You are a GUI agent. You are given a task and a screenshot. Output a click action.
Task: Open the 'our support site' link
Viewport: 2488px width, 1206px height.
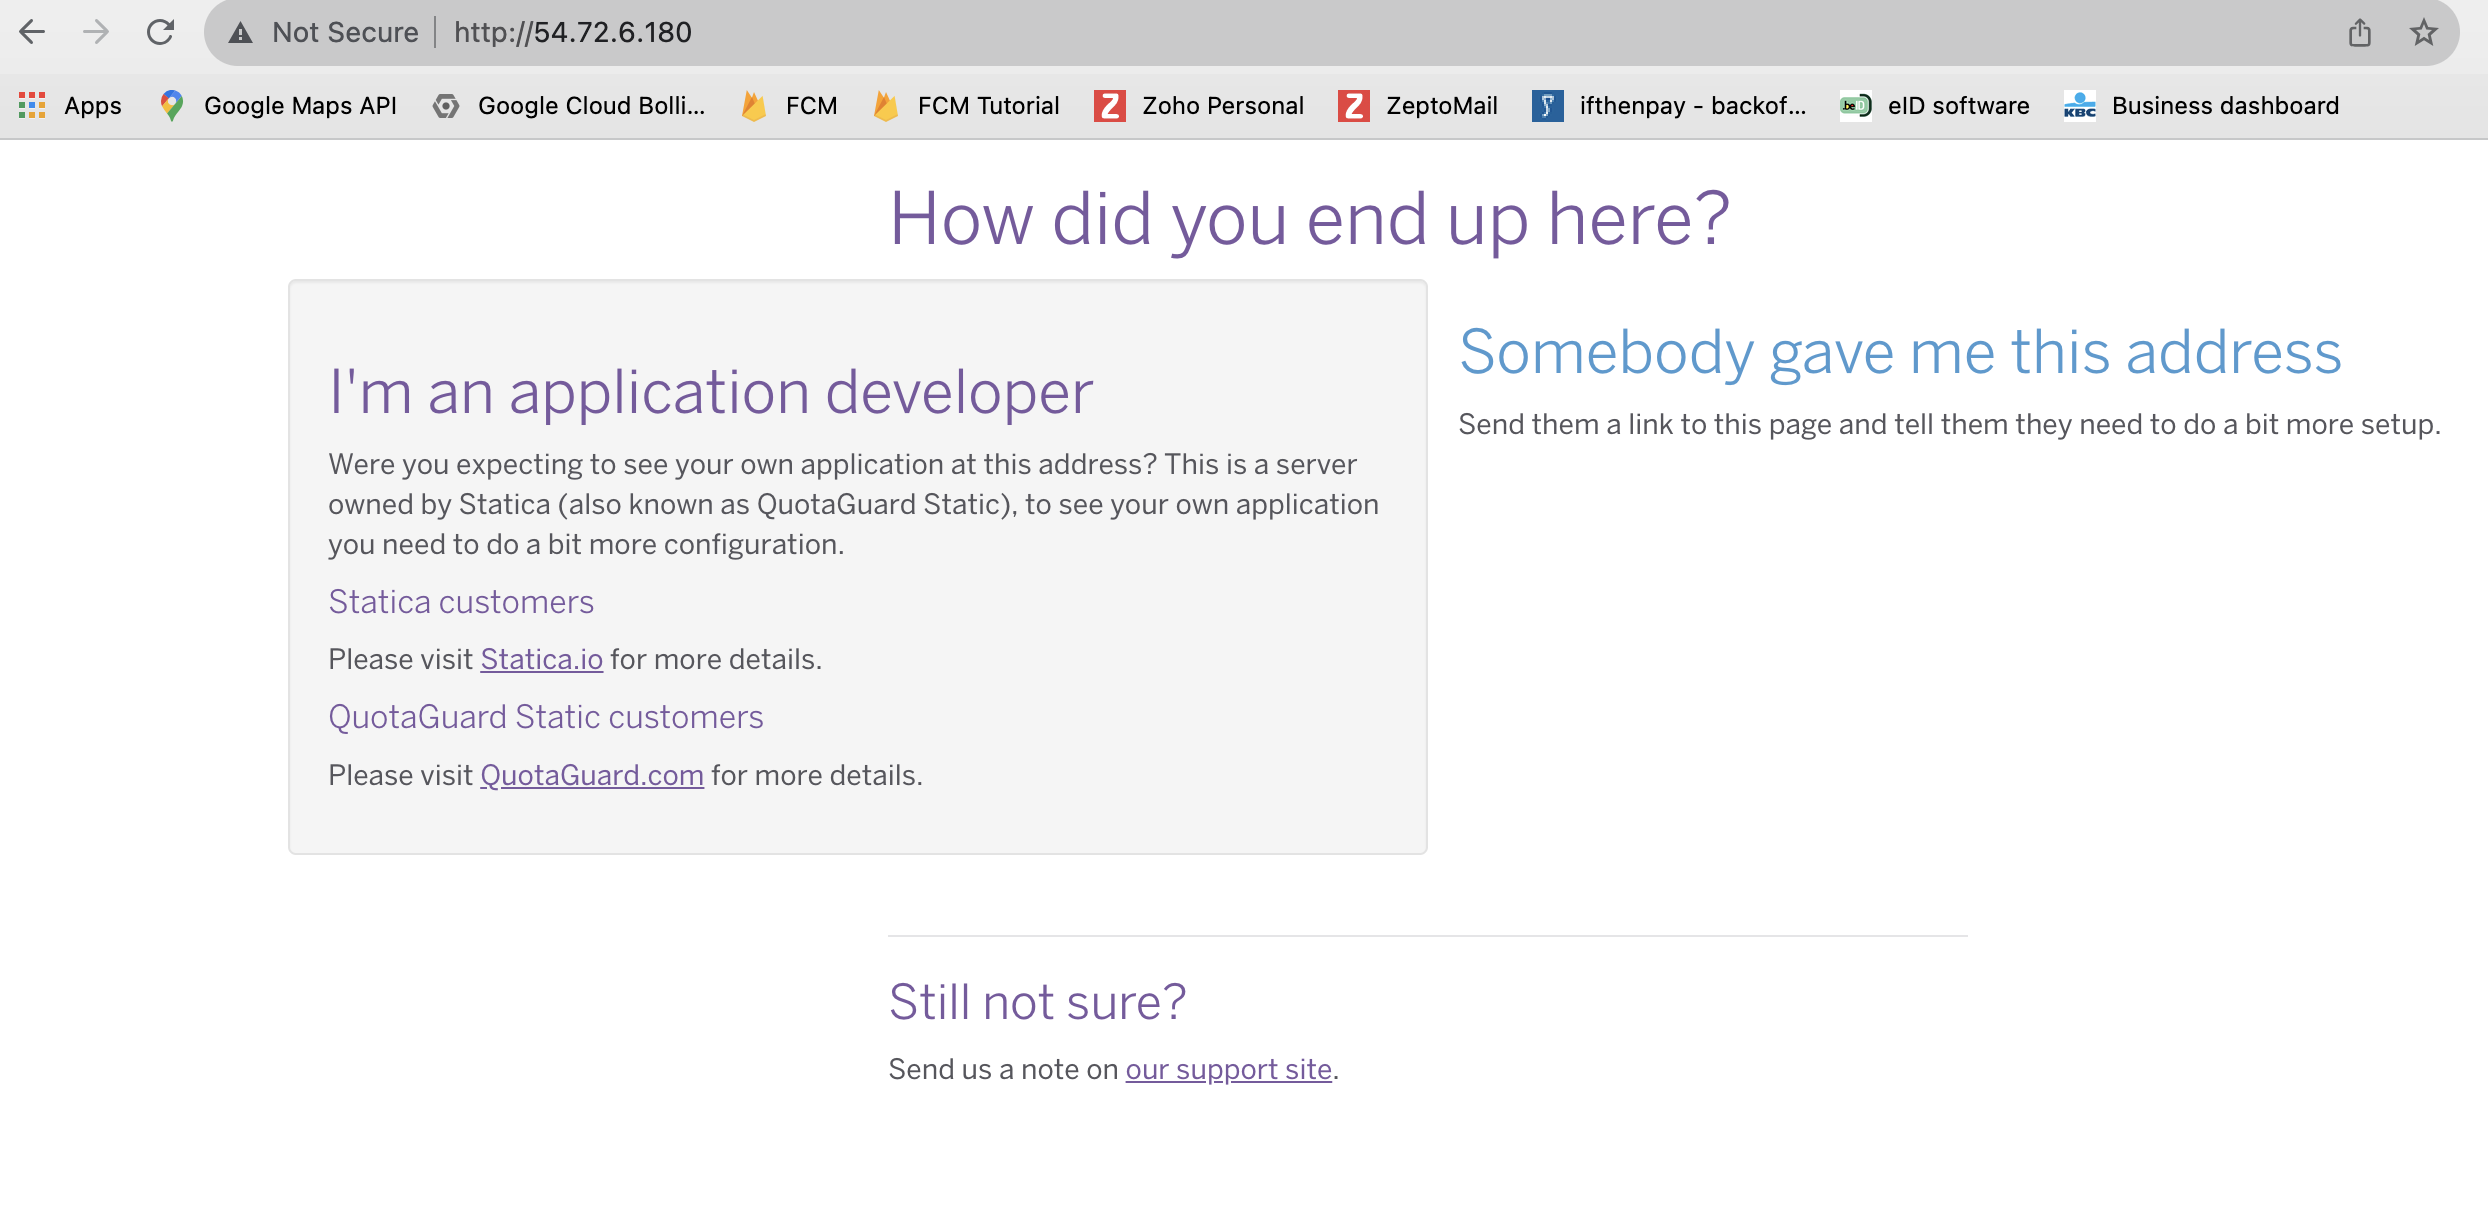click(1228, 1069)
